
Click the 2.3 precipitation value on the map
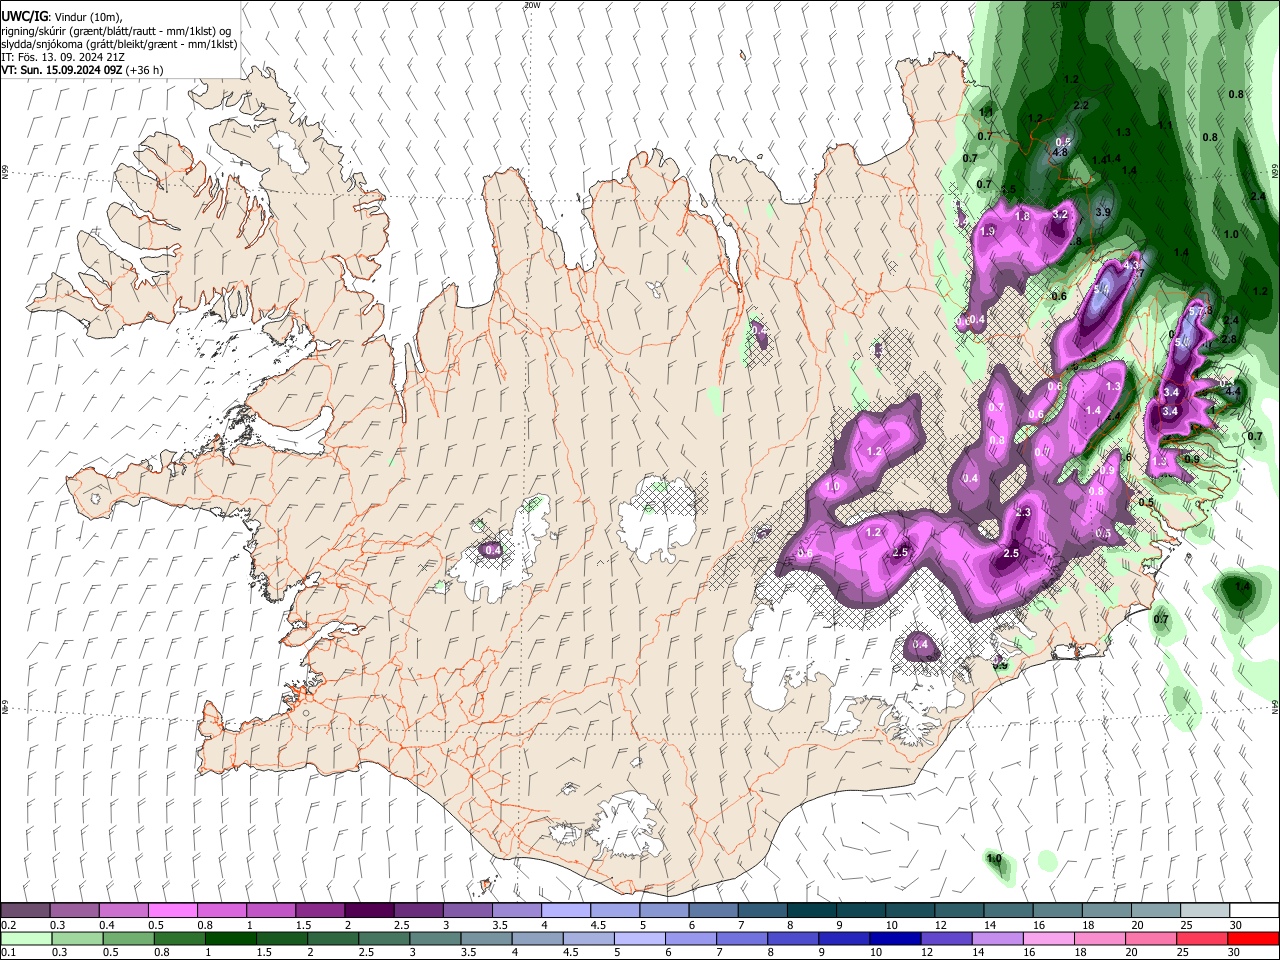[x=1023, y=513]
